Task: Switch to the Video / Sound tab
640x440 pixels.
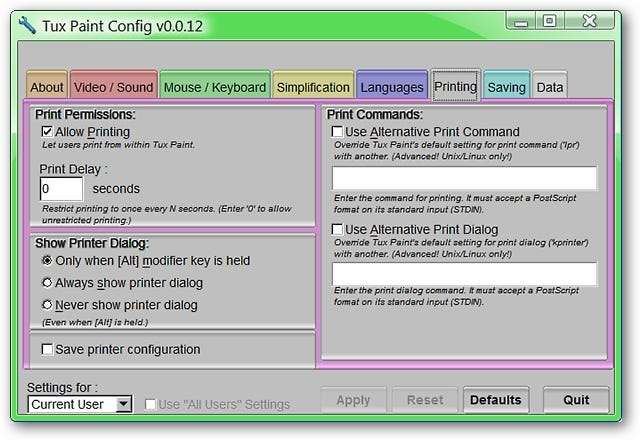Action: click(x=113, y=84)
